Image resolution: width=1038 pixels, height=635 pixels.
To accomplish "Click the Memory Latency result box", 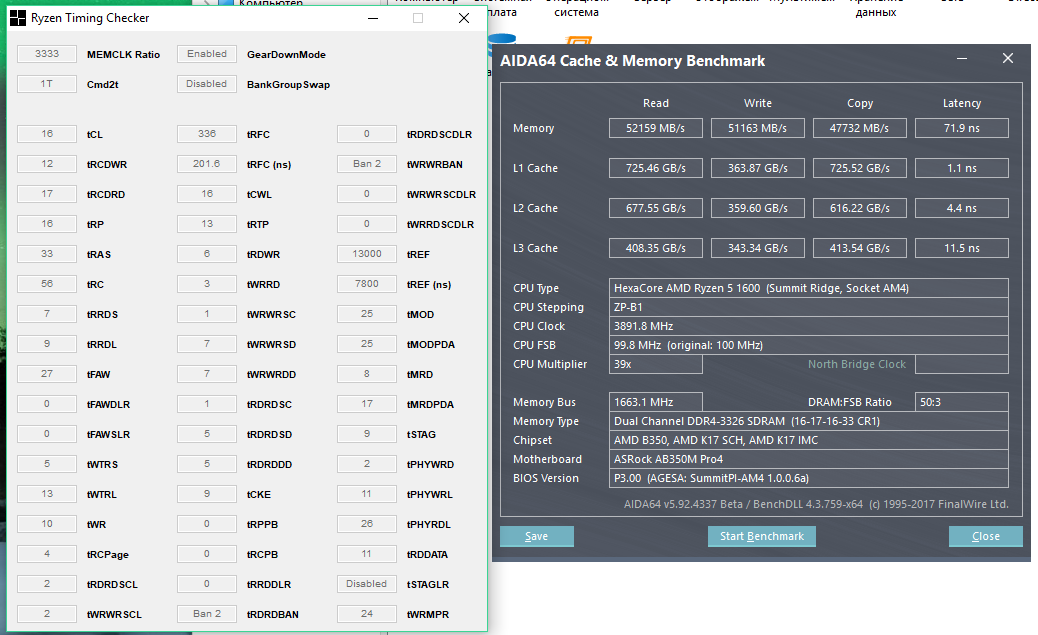I will pos(961,128).
